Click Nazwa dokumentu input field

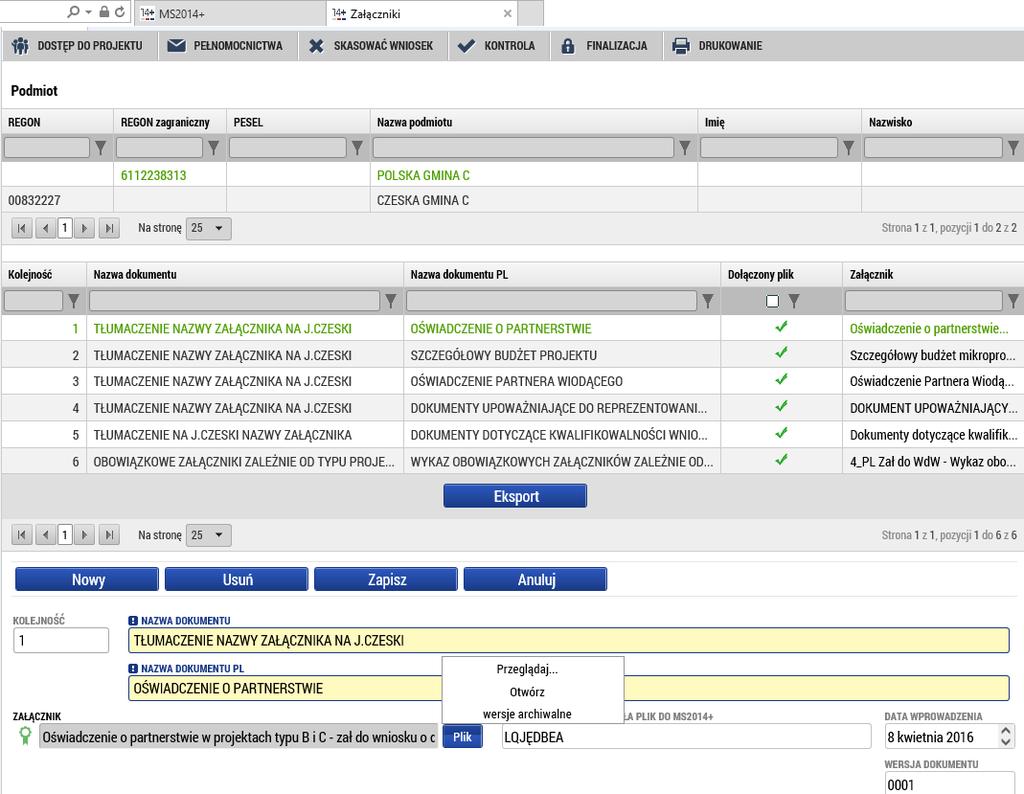[x=569, y=640]
